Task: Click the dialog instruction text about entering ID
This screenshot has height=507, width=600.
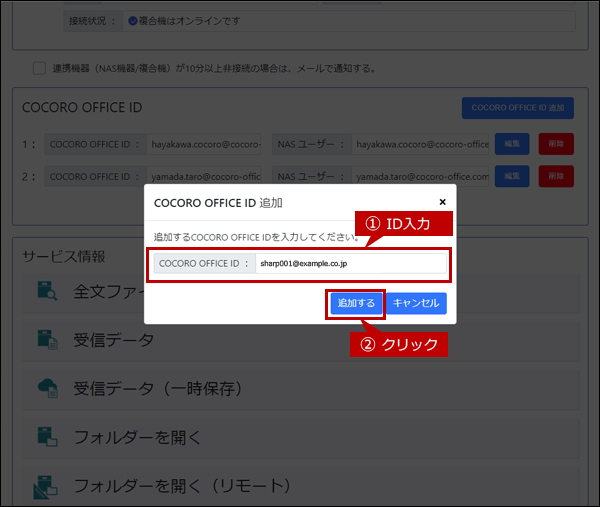Action: coord(256,237)
